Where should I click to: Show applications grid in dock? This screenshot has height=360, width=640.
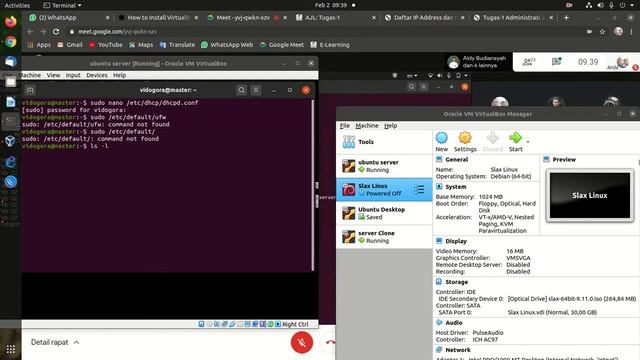(11, 349)
